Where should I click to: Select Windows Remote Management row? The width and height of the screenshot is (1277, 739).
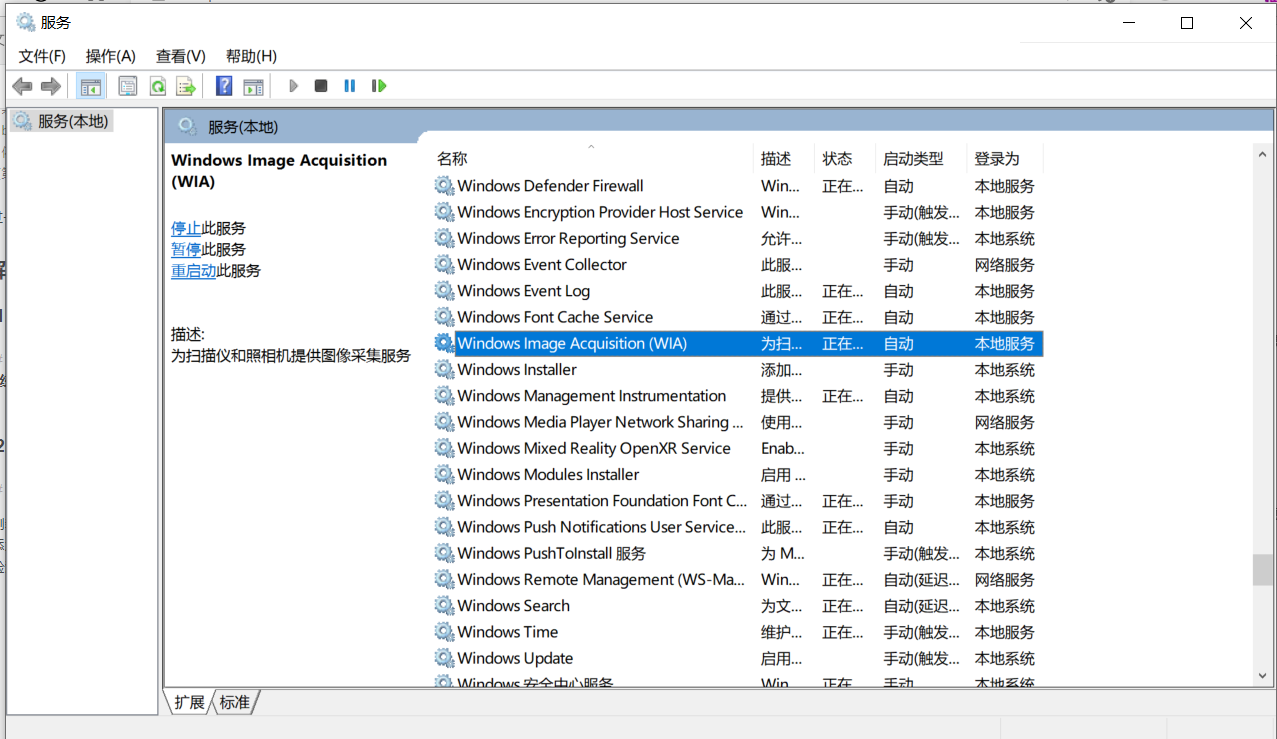coord(738,579)
